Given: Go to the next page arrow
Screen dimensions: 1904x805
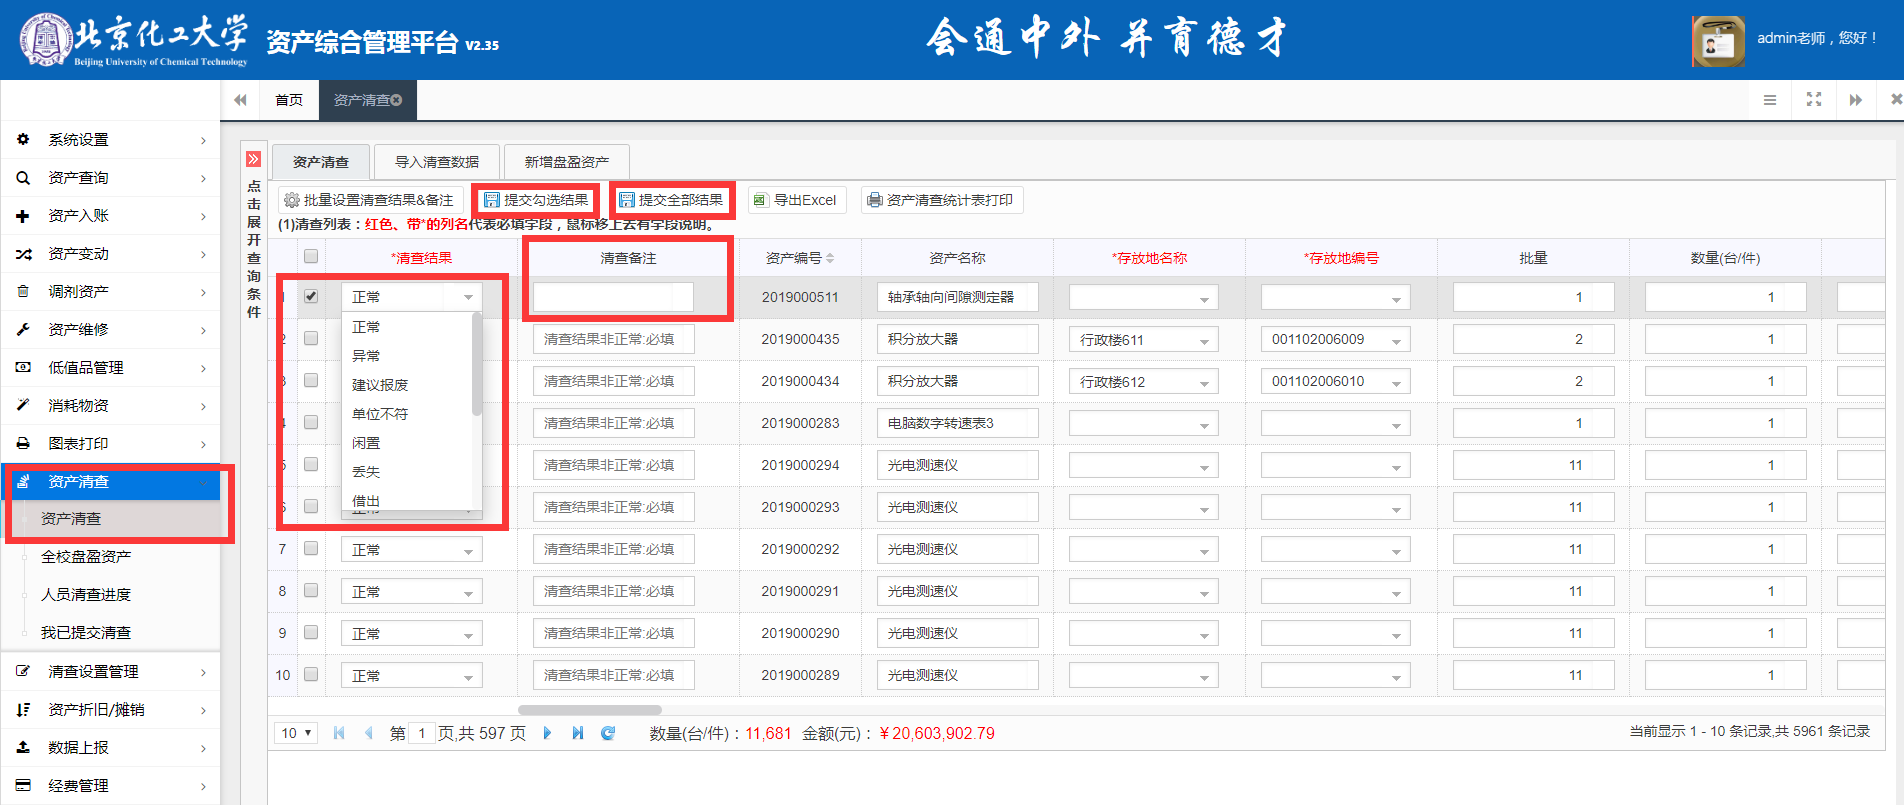Looking at the screenshot, I should pyautogui.click(x=547, y=733).
